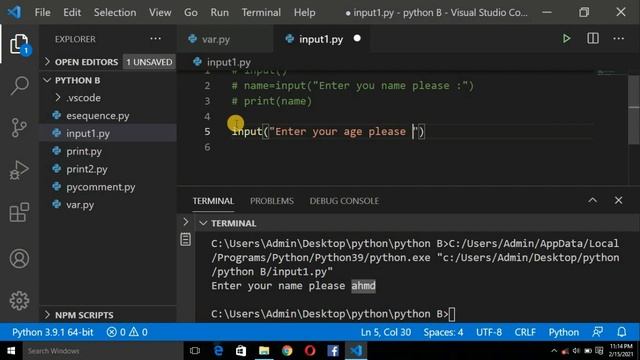Open the Explorer view in activity bar
The image size is (640, 360).
[19, 44]
